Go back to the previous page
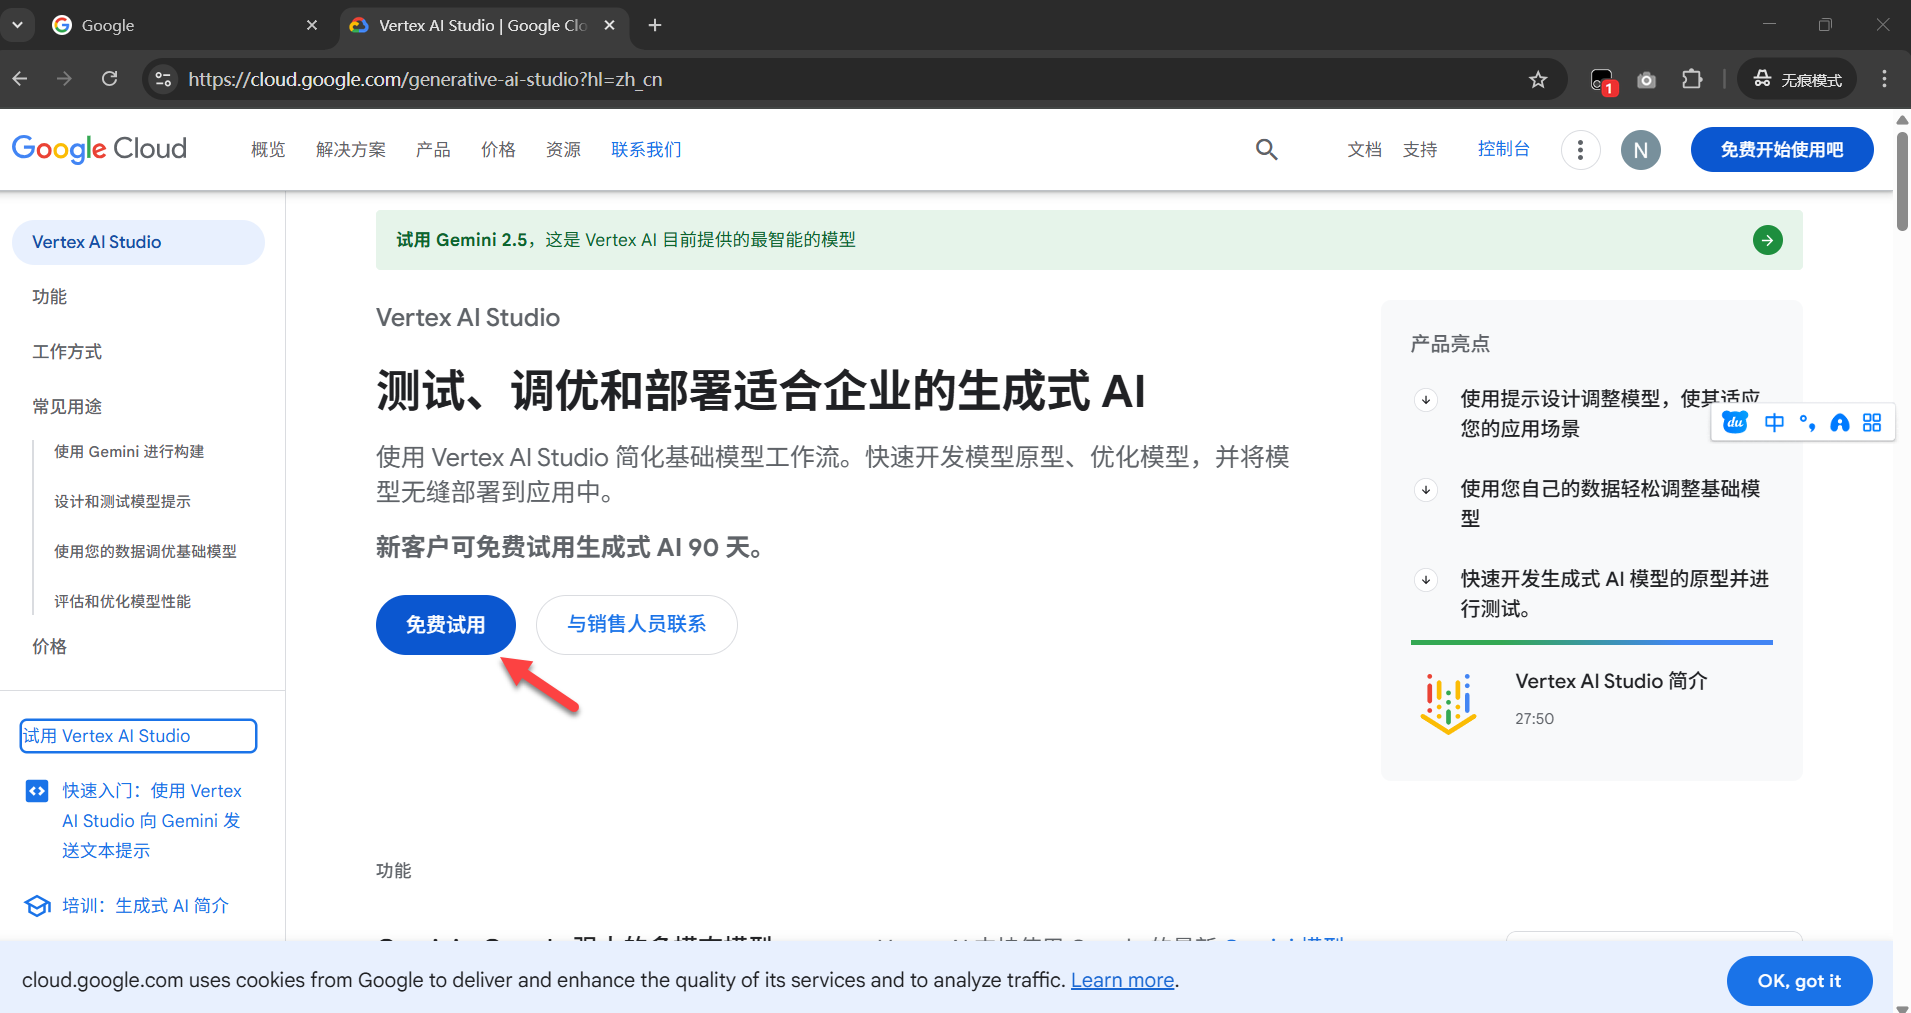 coord(20,79)
